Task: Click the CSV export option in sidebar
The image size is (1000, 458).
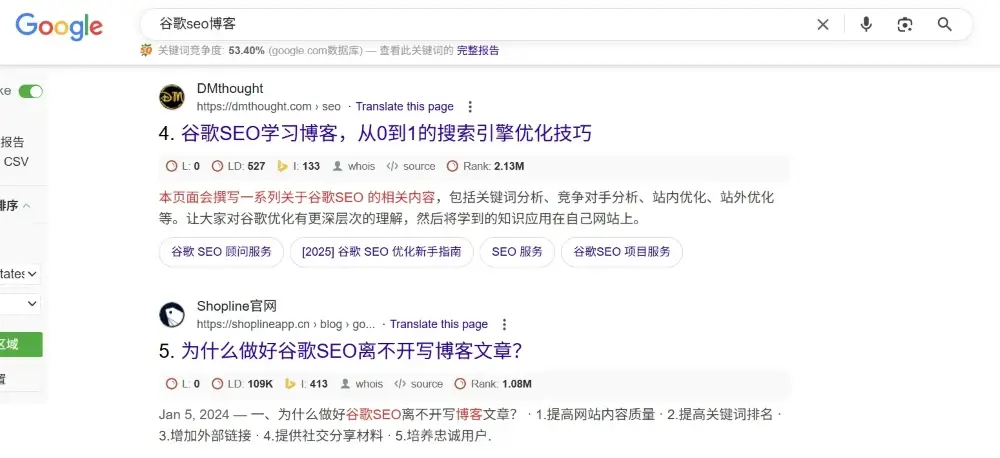Action: 16,162
